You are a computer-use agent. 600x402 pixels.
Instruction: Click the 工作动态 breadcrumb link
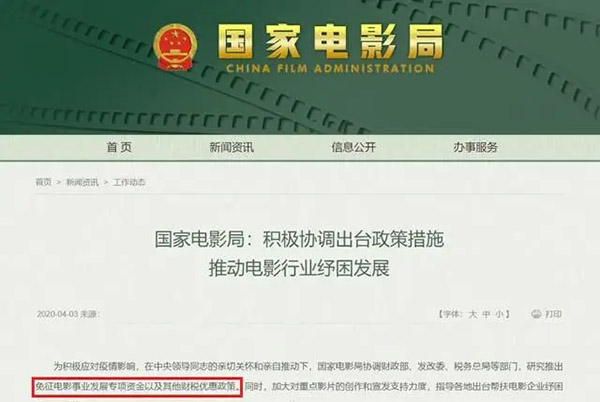point(129,182)
